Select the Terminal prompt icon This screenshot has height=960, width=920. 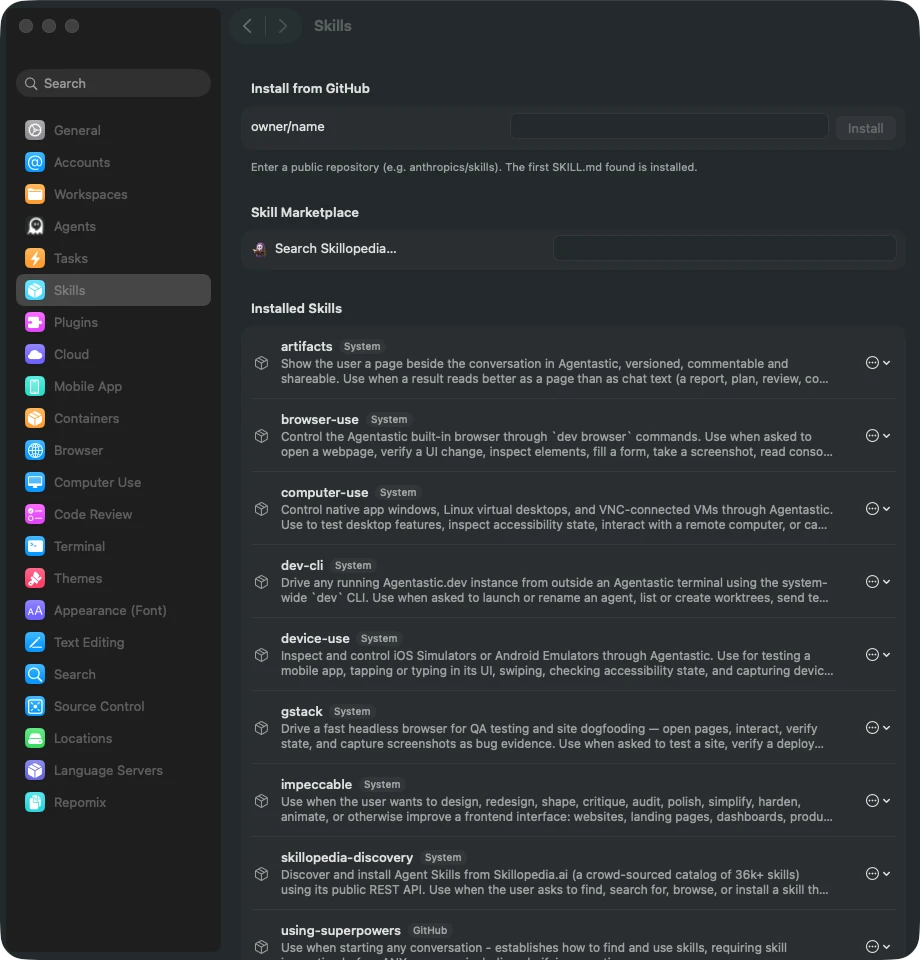pyautogui.click(x=35, y=546)
